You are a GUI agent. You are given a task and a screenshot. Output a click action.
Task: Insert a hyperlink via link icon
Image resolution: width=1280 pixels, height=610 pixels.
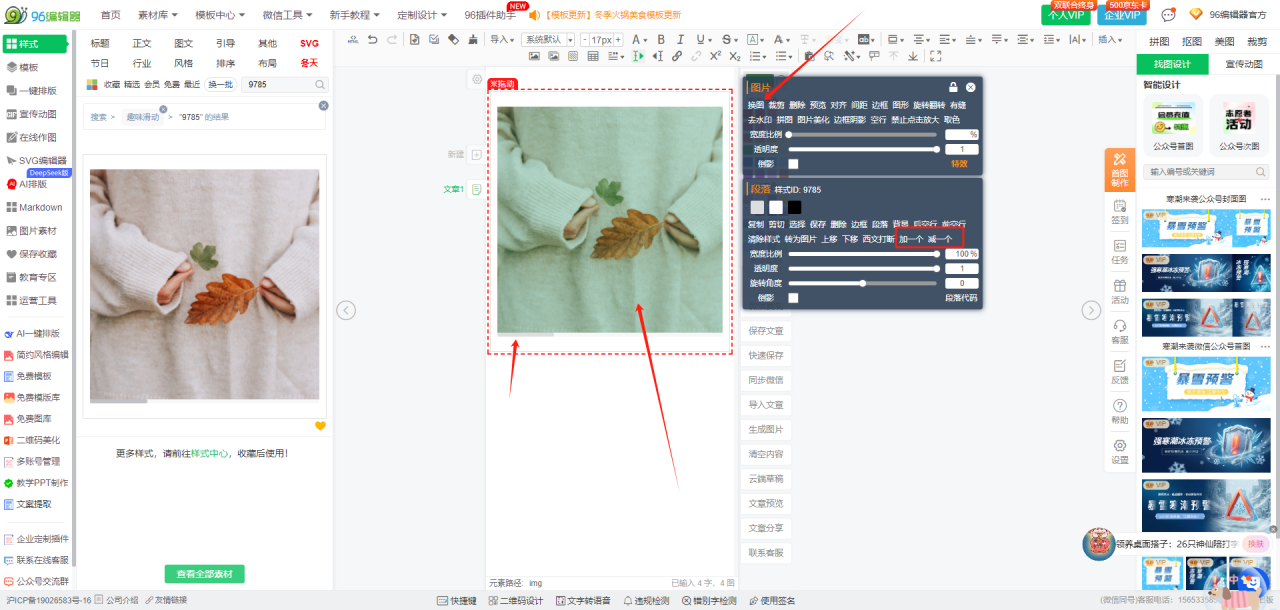677,56
